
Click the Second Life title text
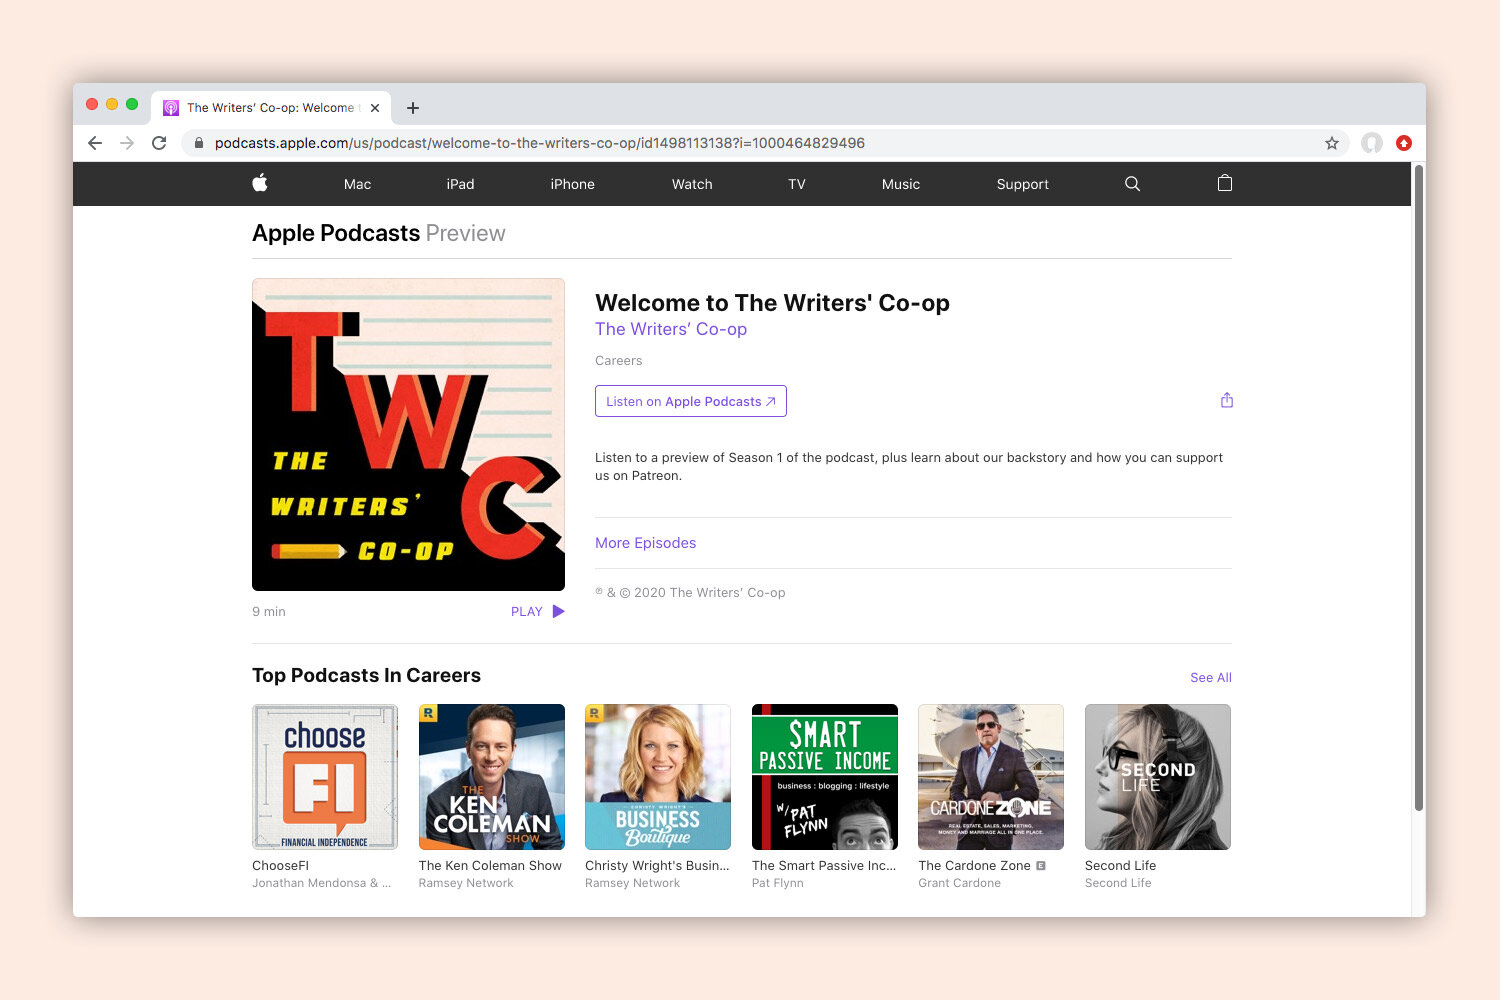pyautogui.click(x=1120, y=866)
